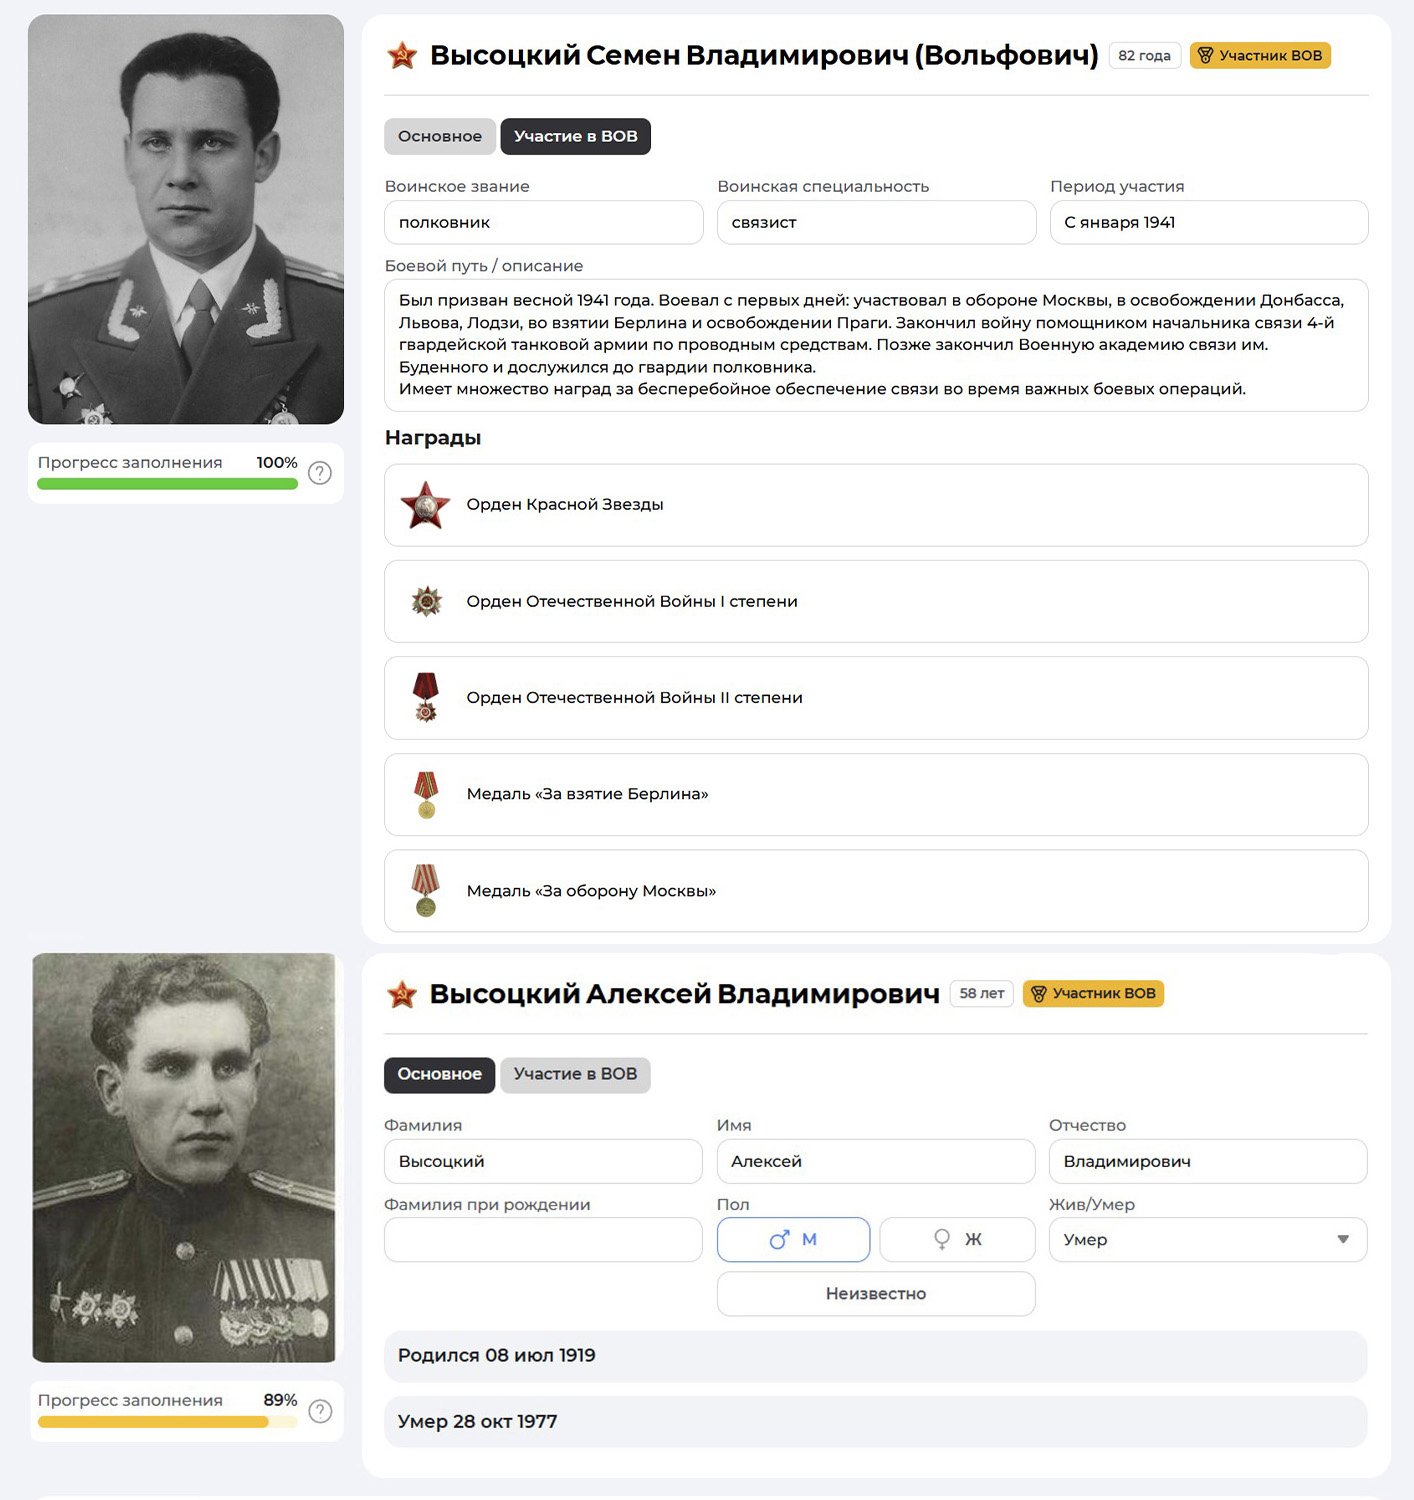Click Орден Отечественной Войны I степени icon
This screenshot has width=1414, height=1500.
coord(427,601)
